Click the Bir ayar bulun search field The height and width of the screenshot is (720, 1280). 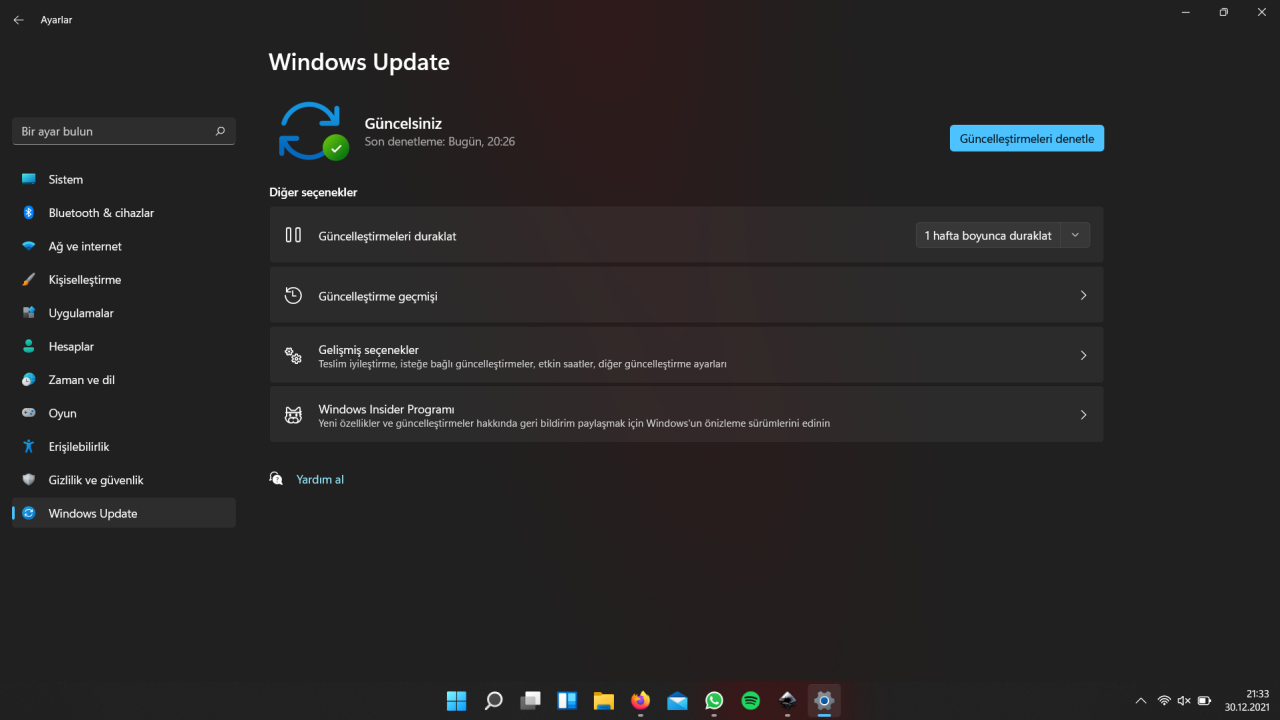pyautogui.click(x=124, y=131)
